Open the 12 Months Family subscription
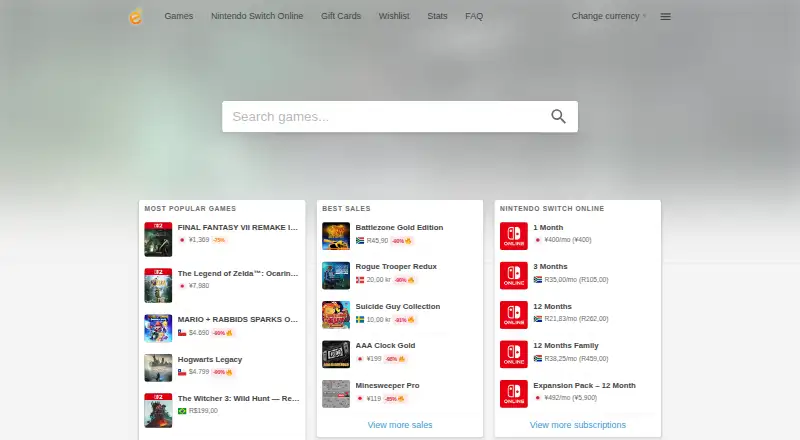The width and height of the screenshot is (800, 440). 566,346
